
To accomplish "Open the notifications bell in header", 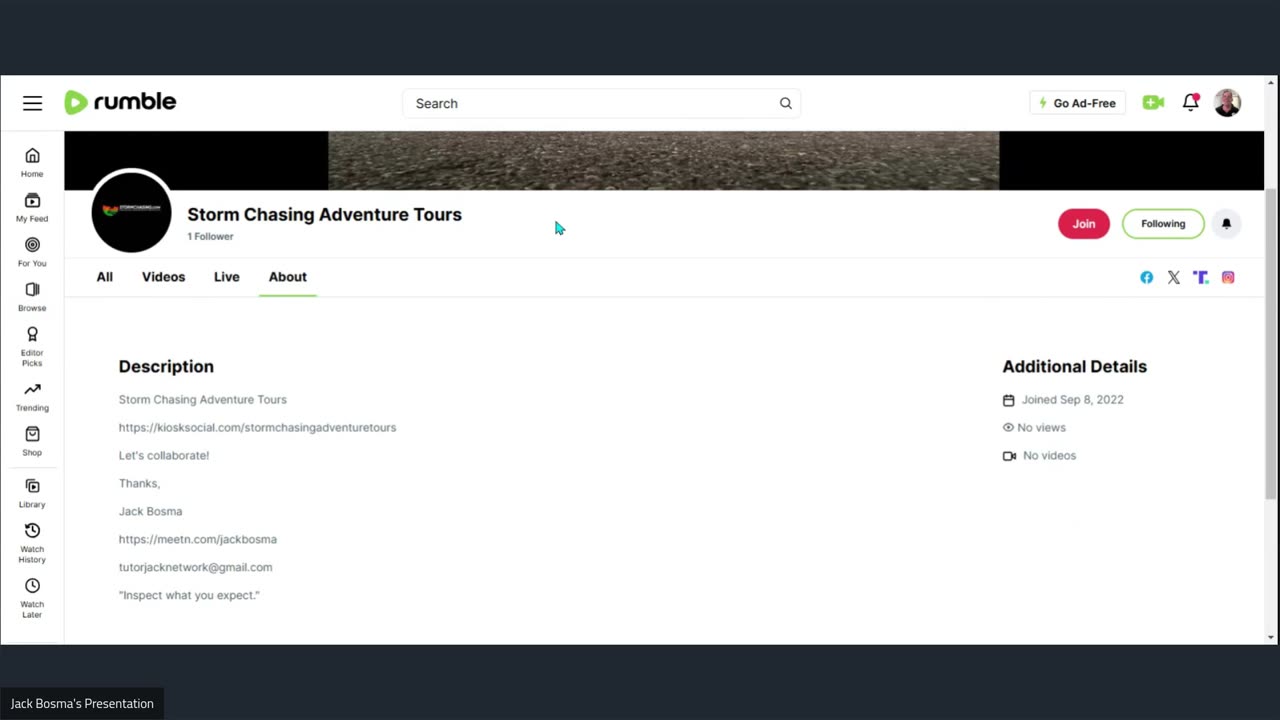I will coord(1190,102).
